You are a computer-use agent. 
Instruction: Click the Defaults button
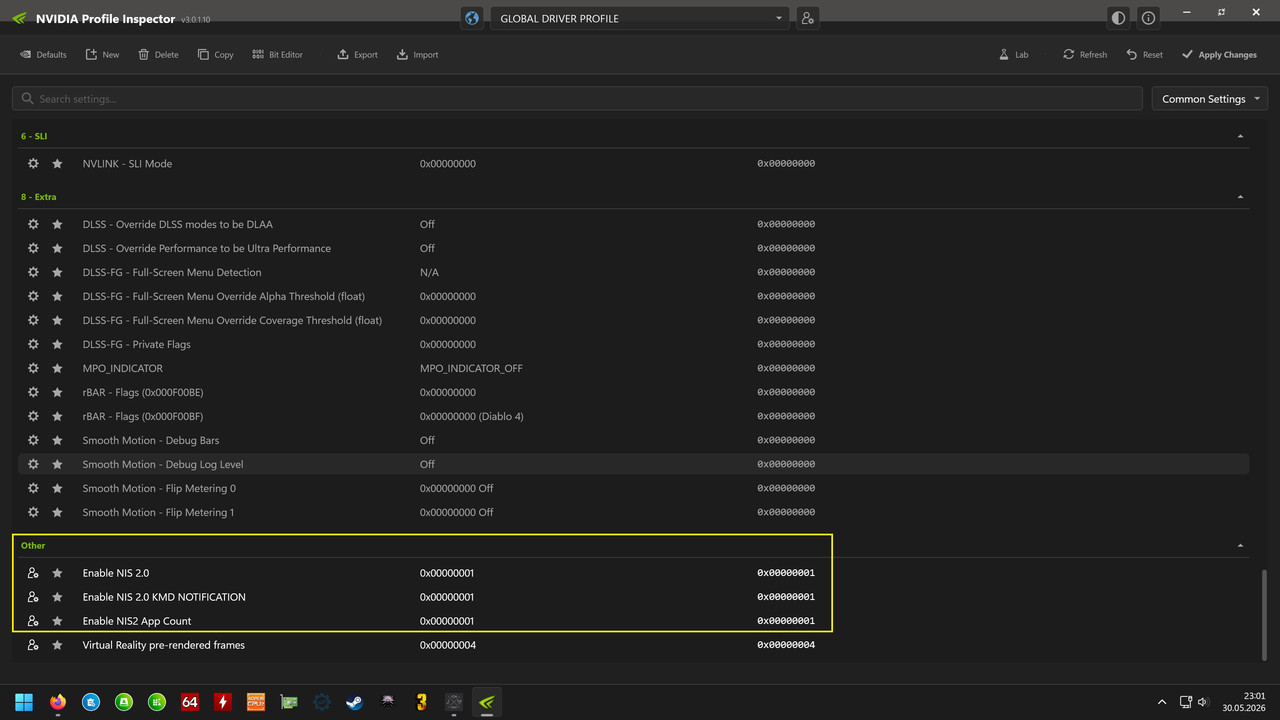[43, 55]
